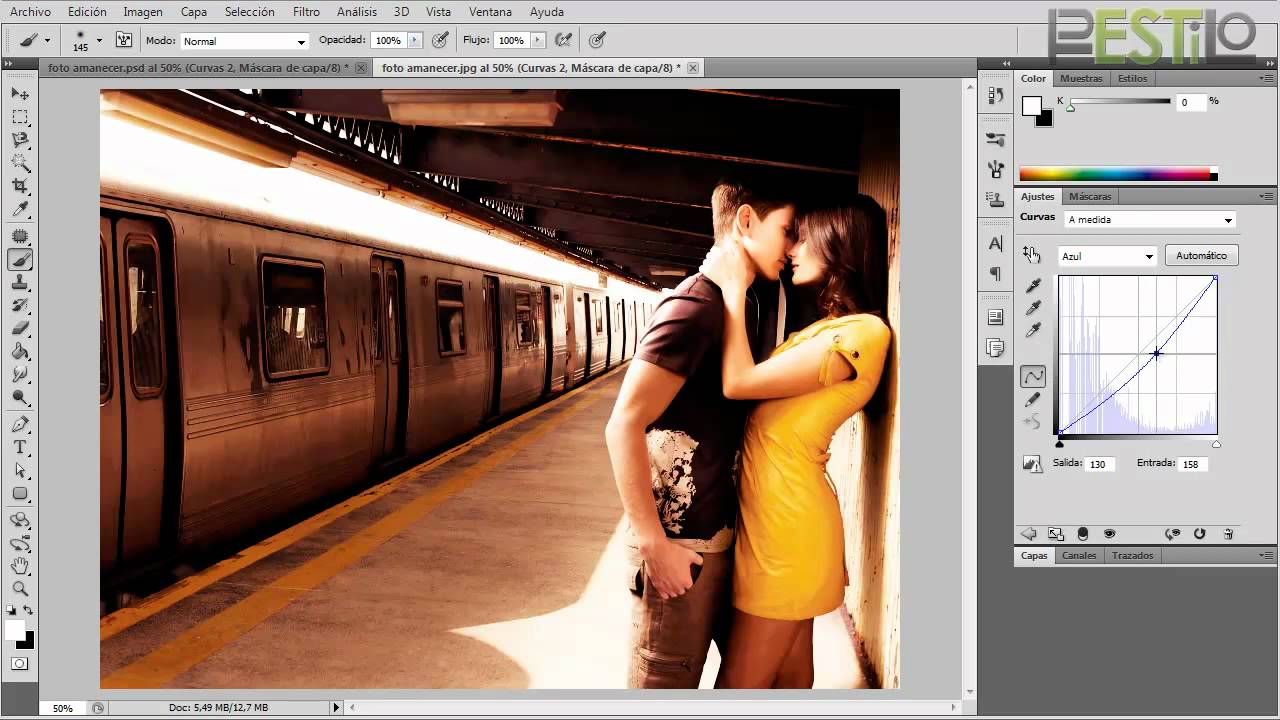
Task: Select the Quick Selection tool
Action: click(x=20, y=163)
